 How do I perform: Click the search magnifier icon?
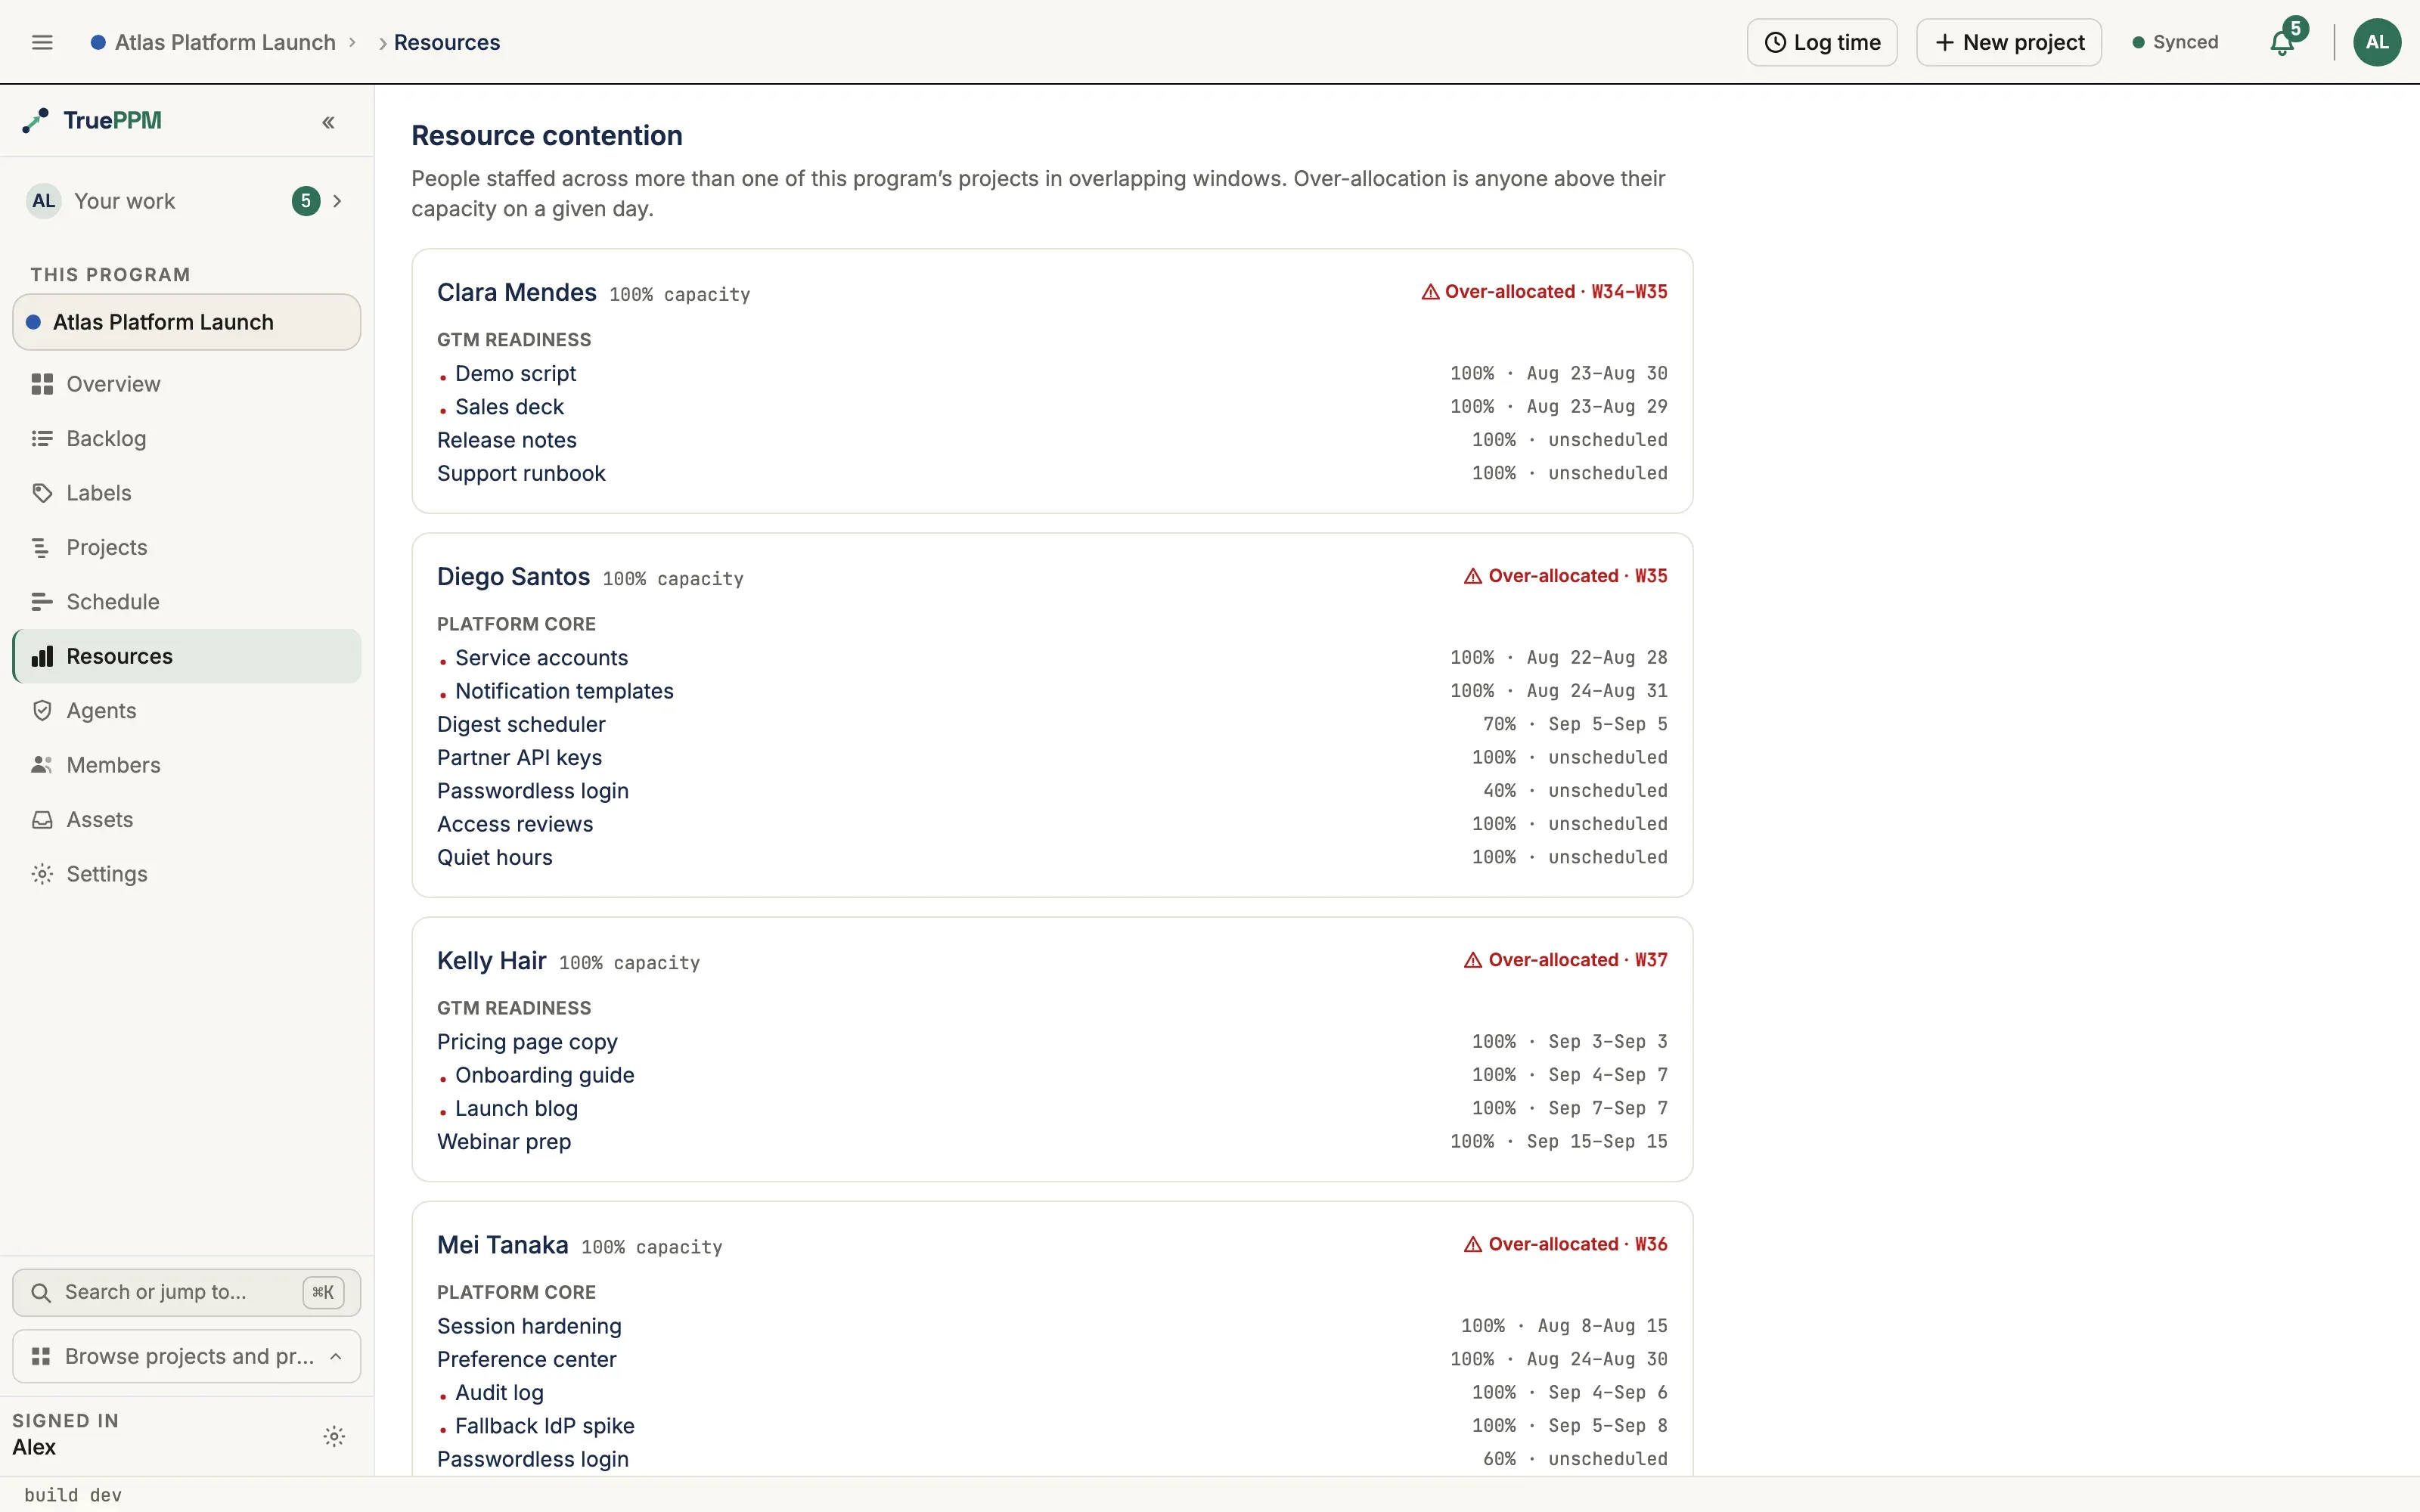point(41,1292)
